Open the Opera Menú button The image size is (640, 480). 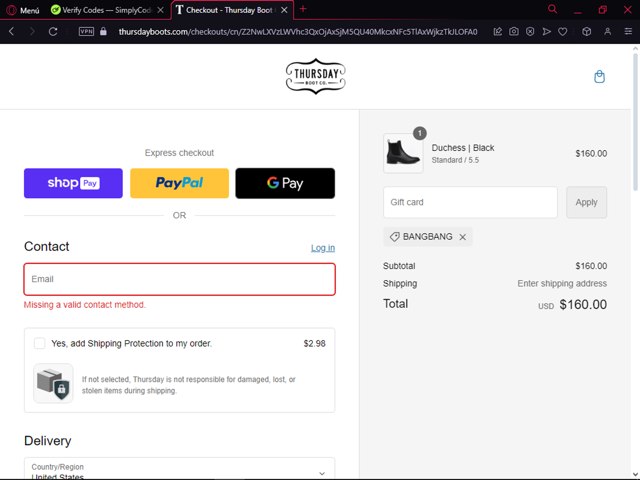pos(23,10)
